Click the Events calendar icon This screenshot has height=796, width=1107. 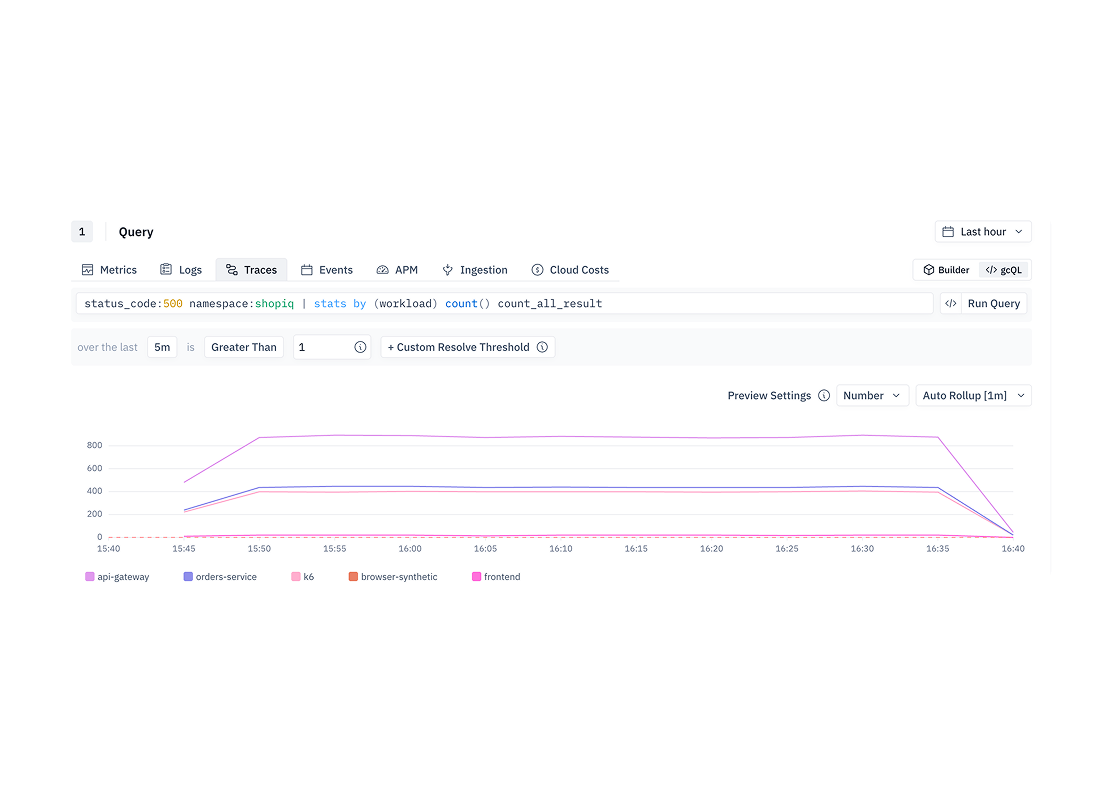click(306, 270)
